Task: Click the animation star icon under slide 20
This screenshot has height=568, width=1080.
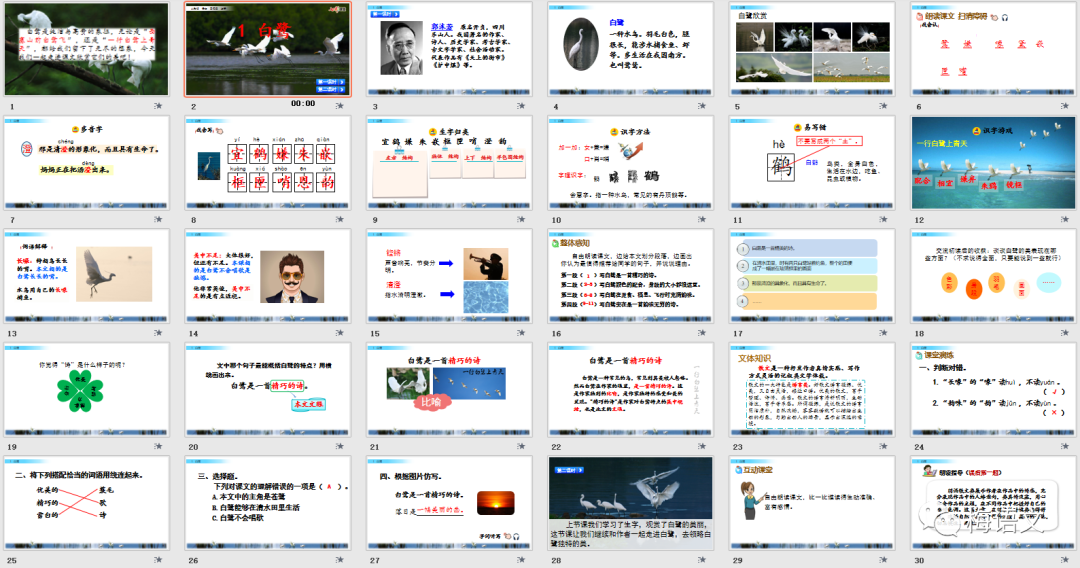Action: pyautogui.click(x=339, y=446)
